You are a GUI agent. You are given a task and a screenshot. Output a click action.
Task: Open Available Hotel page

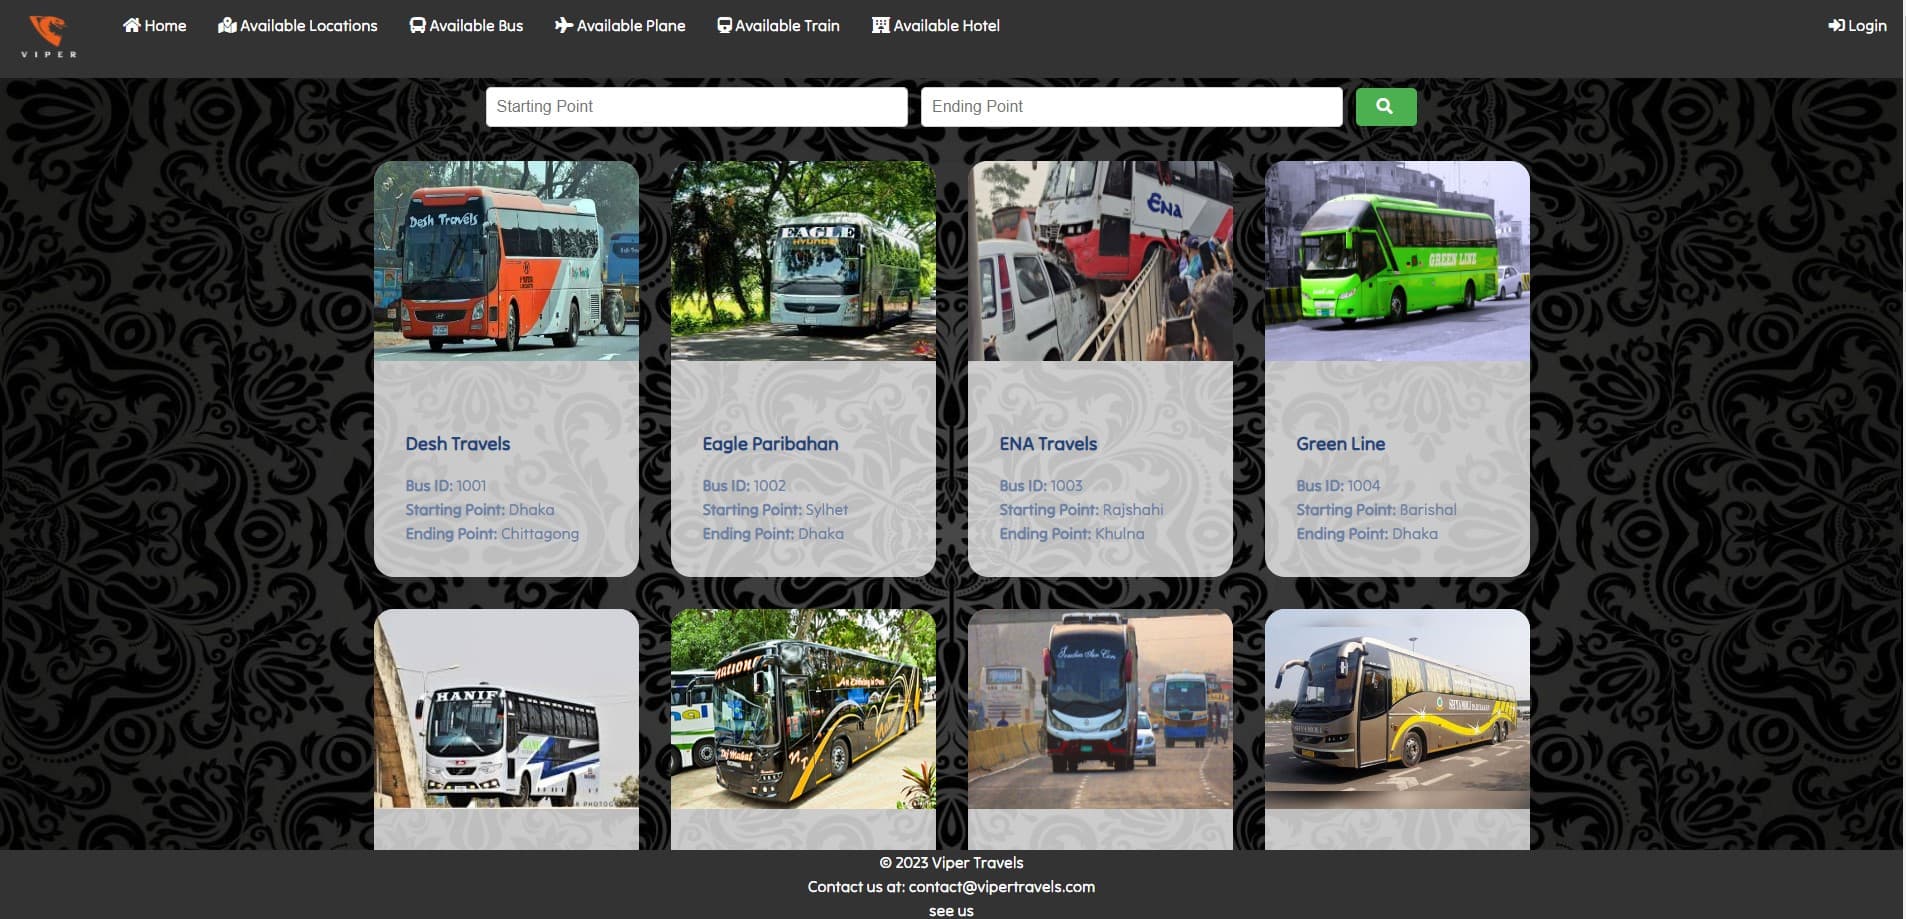936,25
